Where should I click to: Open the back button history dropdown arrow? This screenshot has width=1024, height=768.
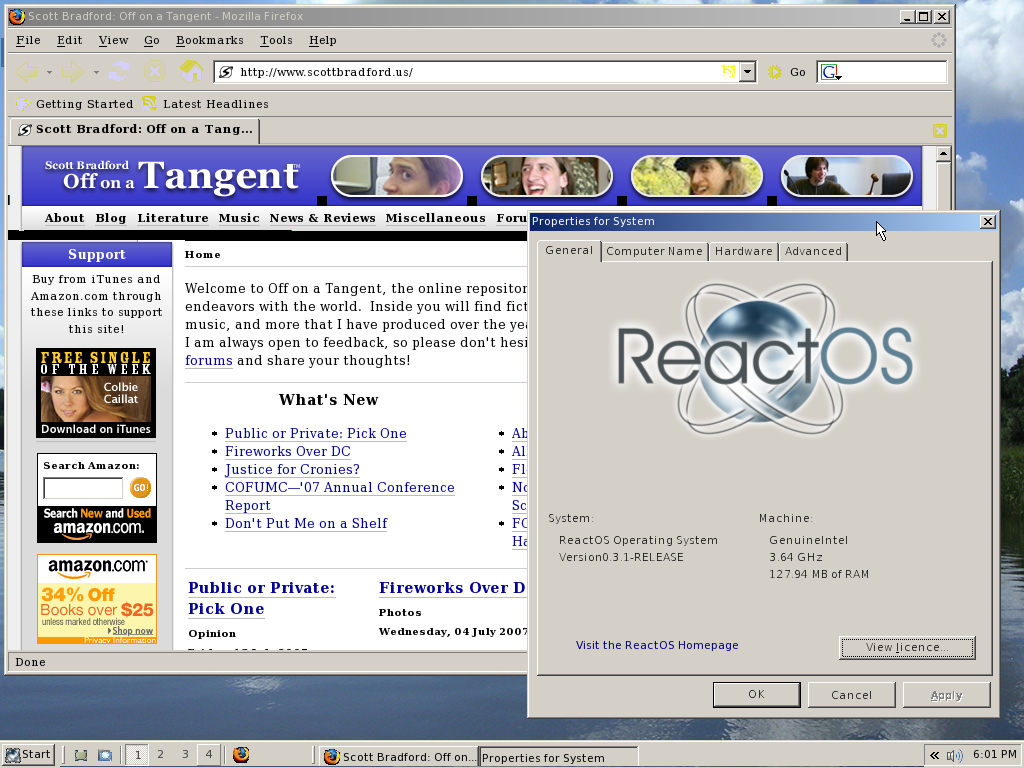click(47, 72)
